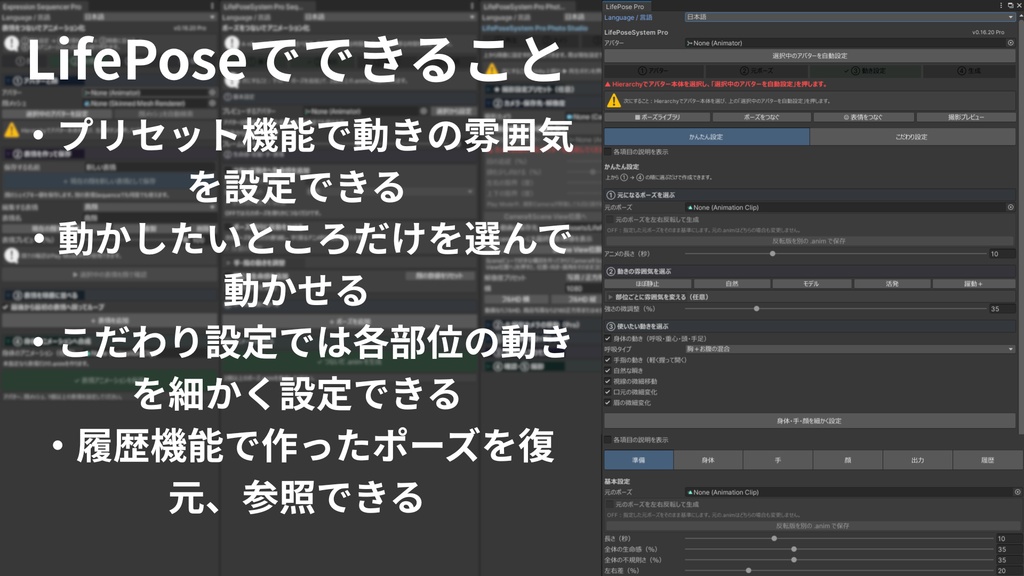
Task: Select the 履歴 tab
Action: click(987, 460)
